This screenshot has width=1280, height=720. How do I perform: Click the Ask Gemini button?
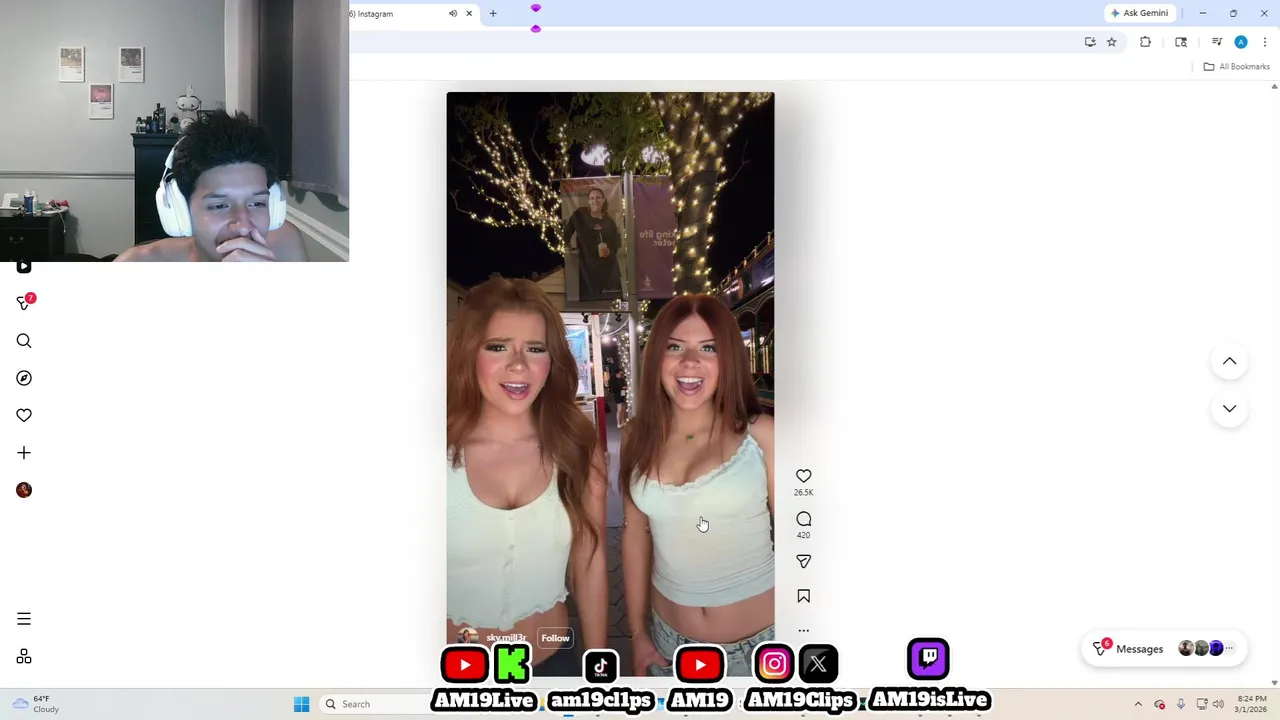coord(1139,13)
